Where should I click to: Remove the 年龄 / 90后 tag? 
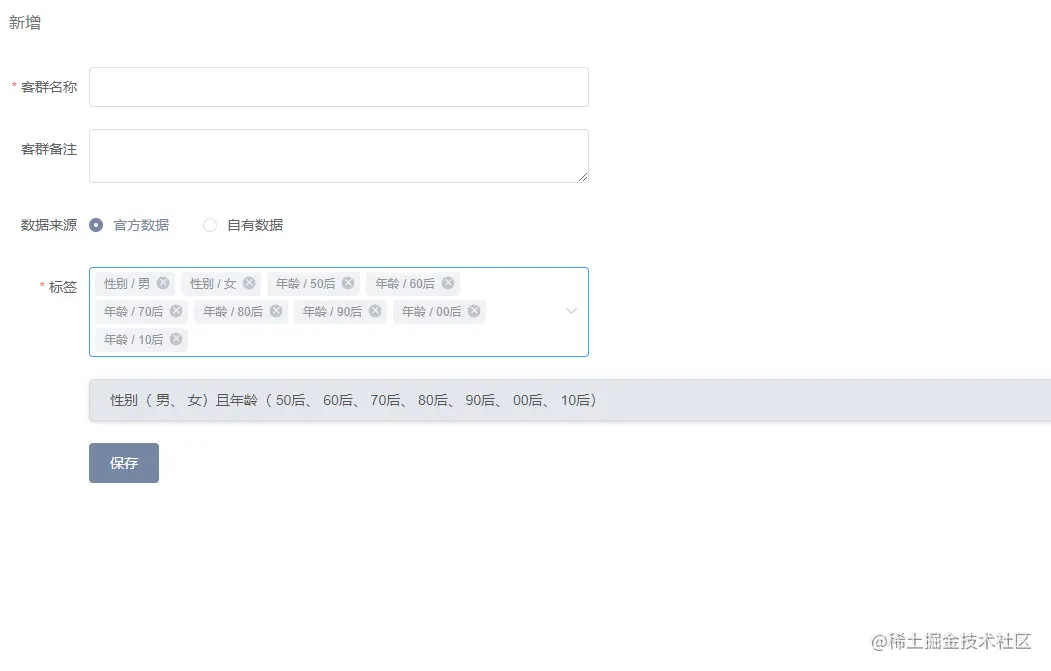[x=375, y=311]
